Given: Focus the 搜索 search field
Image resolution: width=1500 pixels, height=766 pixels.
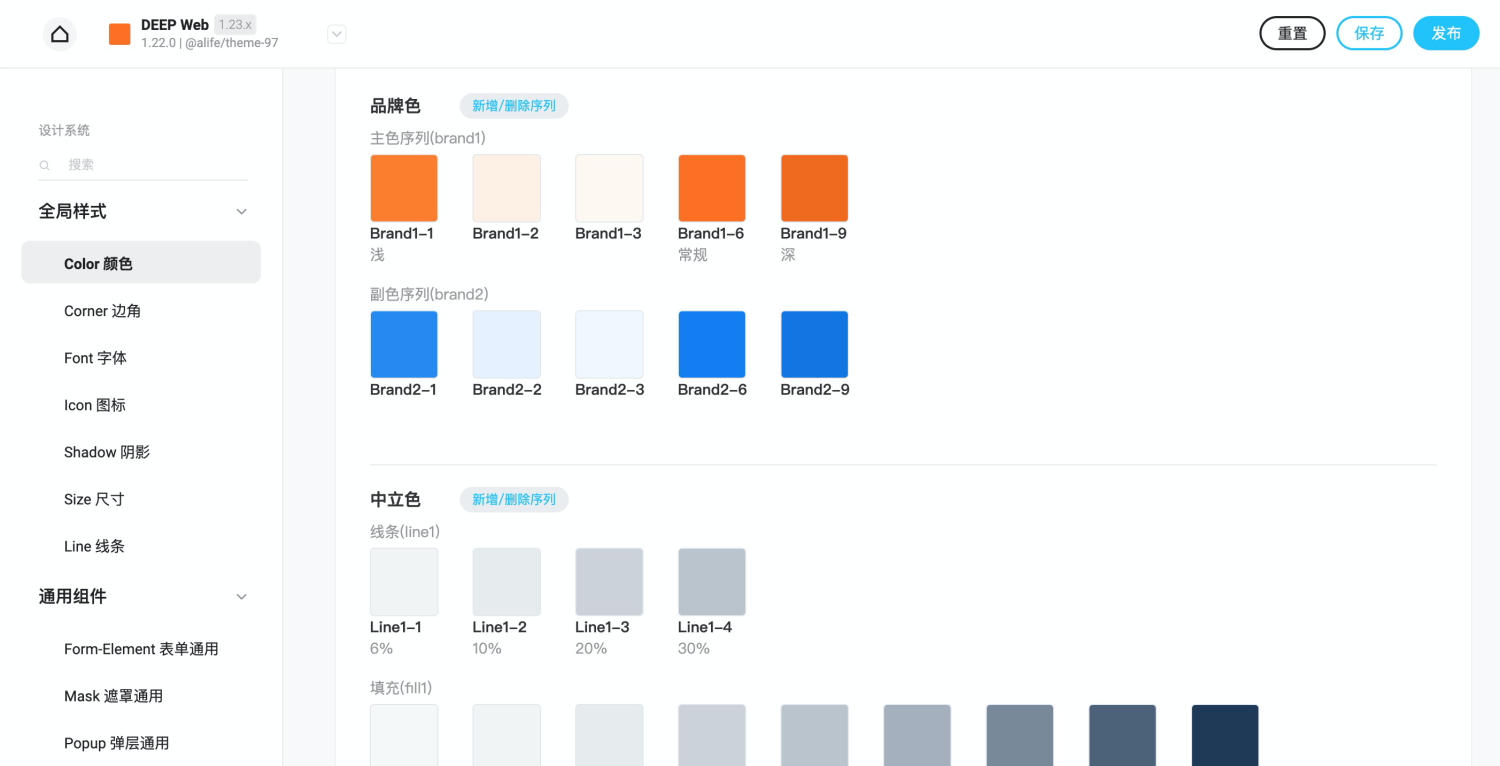Looking at the screenshot, I should click(150, 165).
